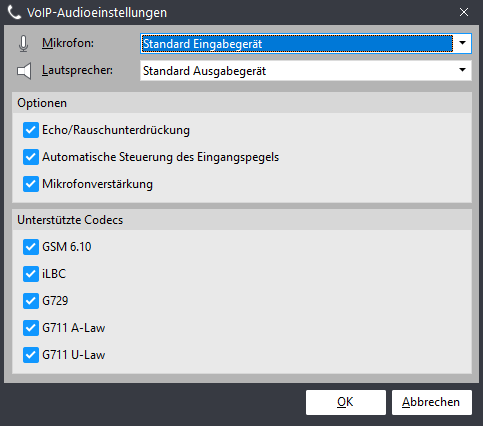Close the VoIP-Audioeinstellungen dialog
This screenshot has height=426, width=483.
point(464,12)
